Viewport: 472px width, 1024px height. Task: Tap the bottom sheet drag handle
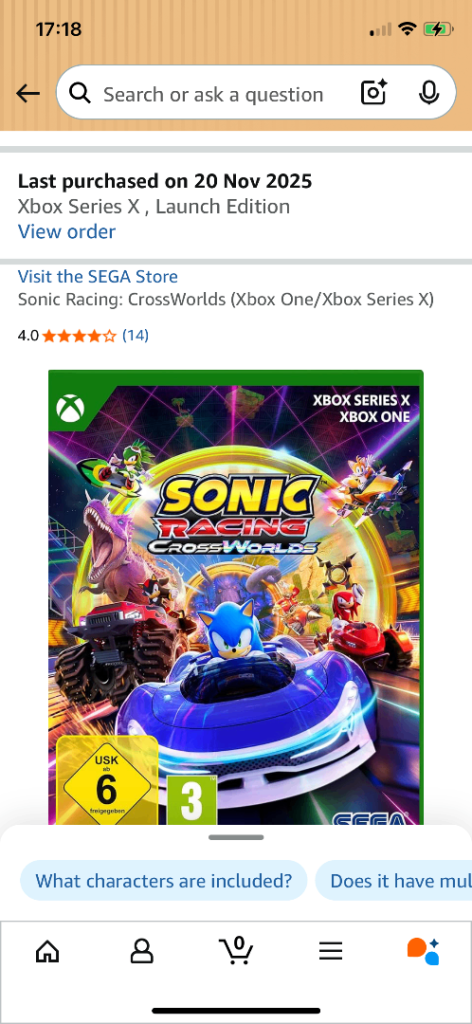[236, 837]
